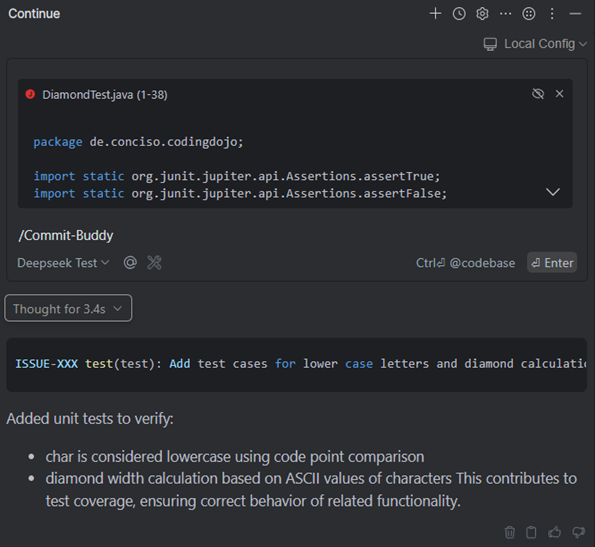Click the assertTrue import line
Viewport: 595px width, 547px height.
(237, 176)
